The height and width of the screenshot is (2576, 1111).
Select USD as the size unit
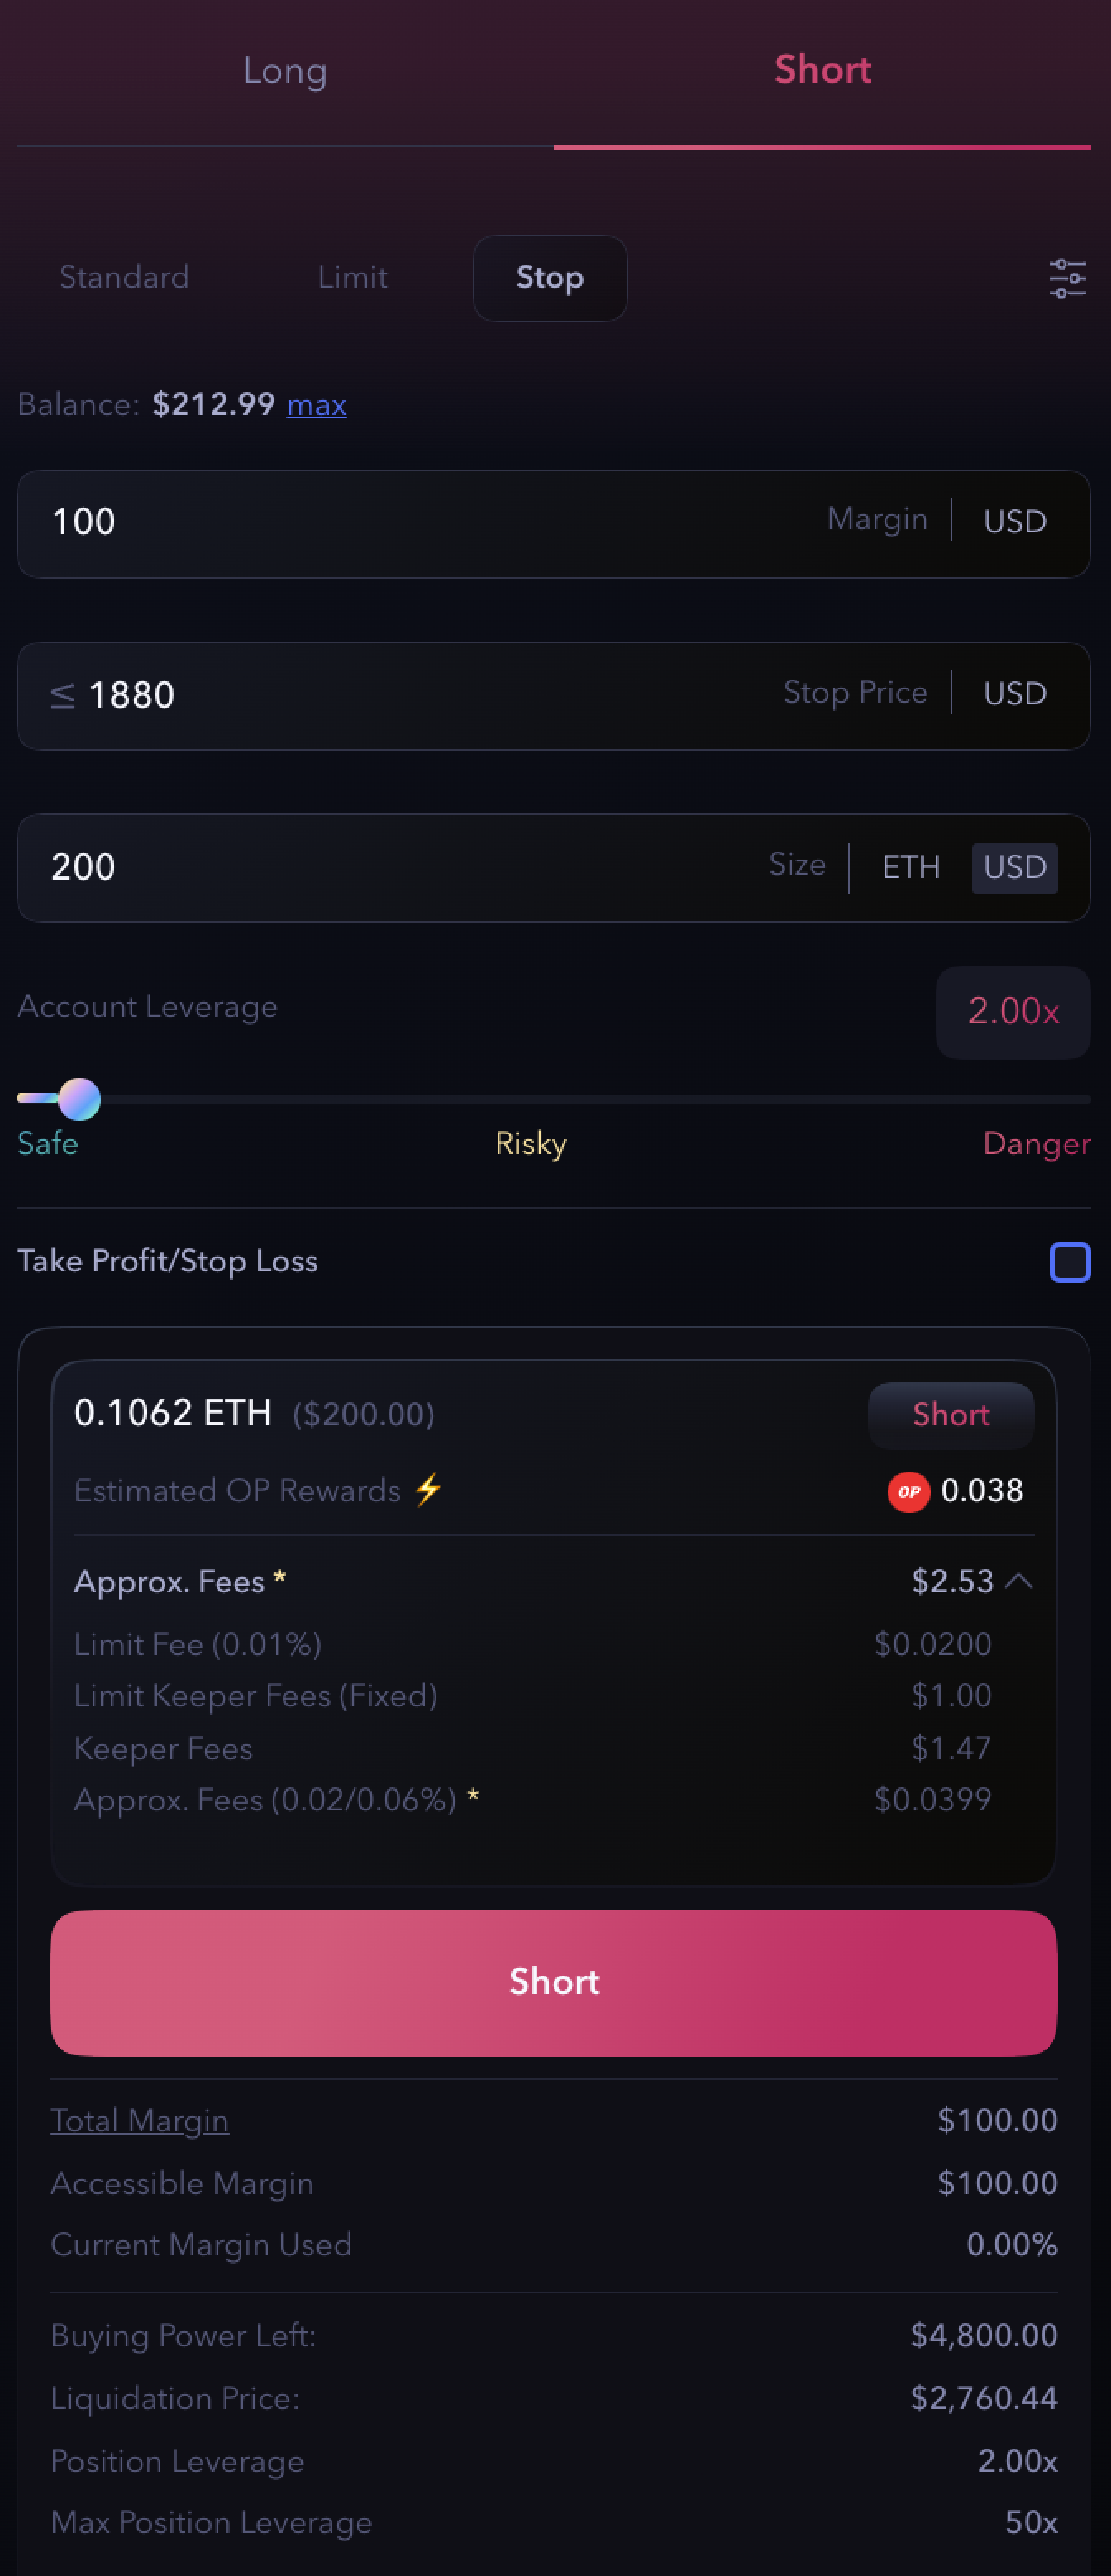pyautogui.click(x=1014, y=867)
